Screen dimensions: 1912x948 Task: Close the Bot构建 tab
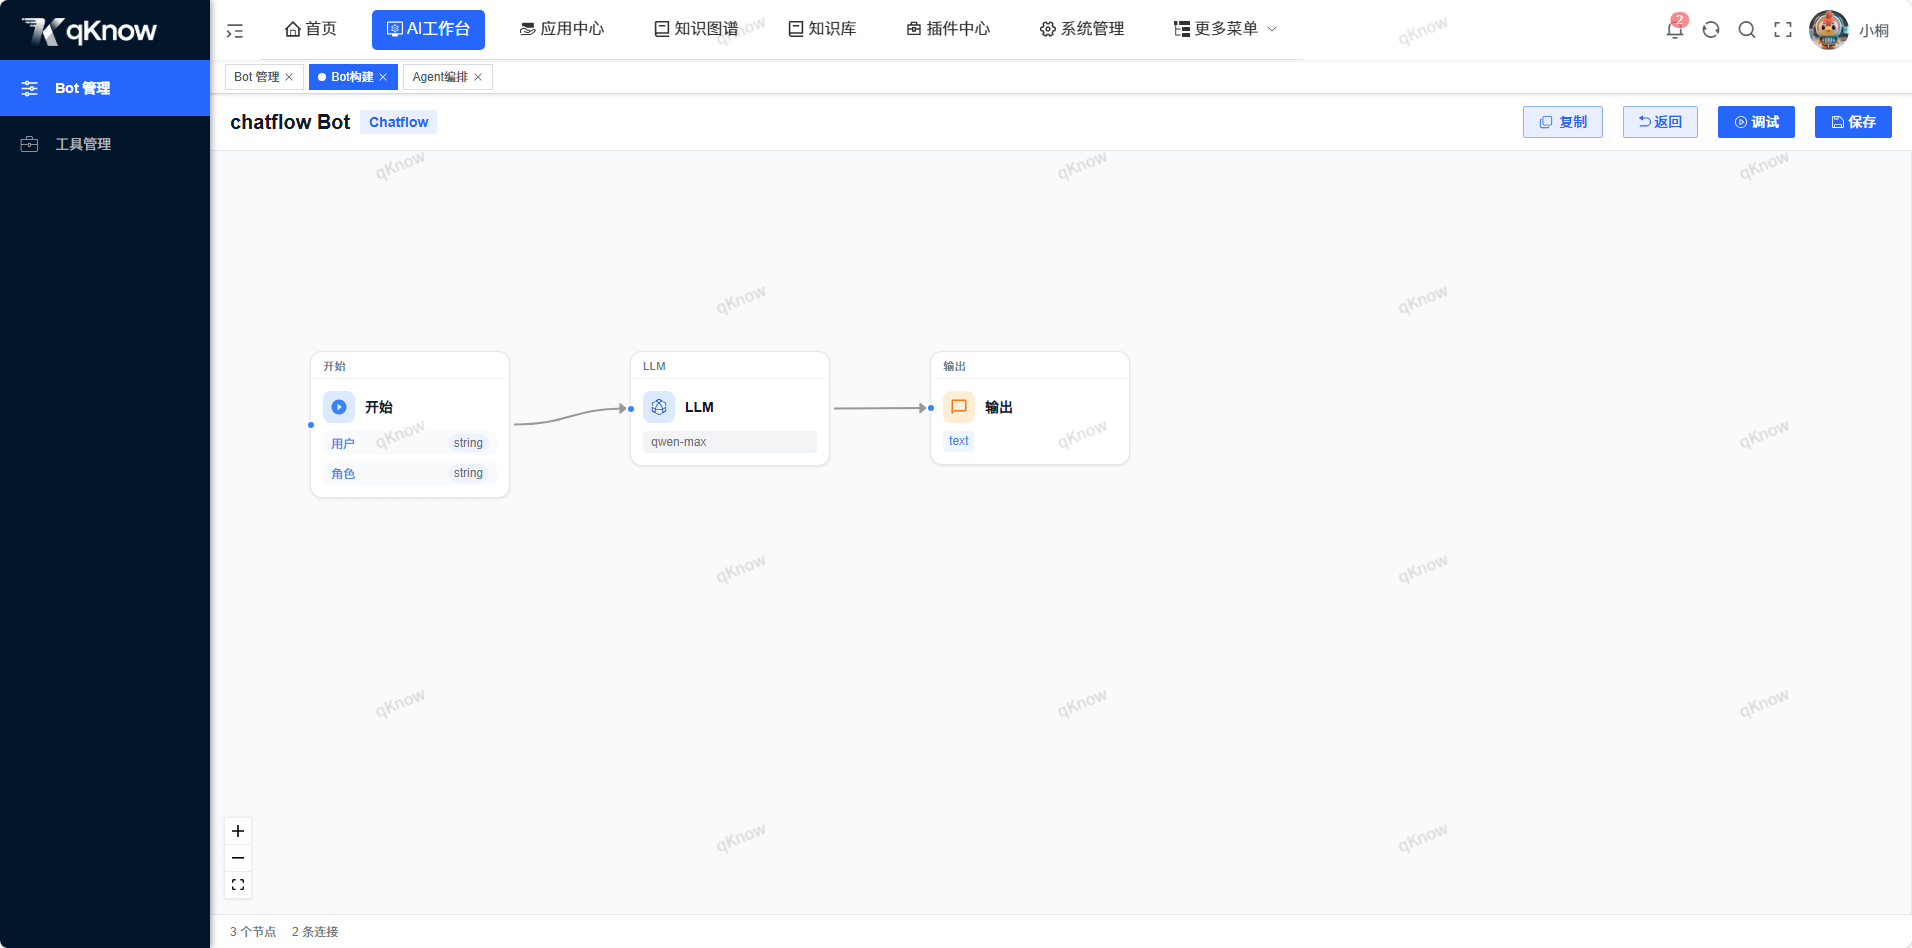[383, 77]
